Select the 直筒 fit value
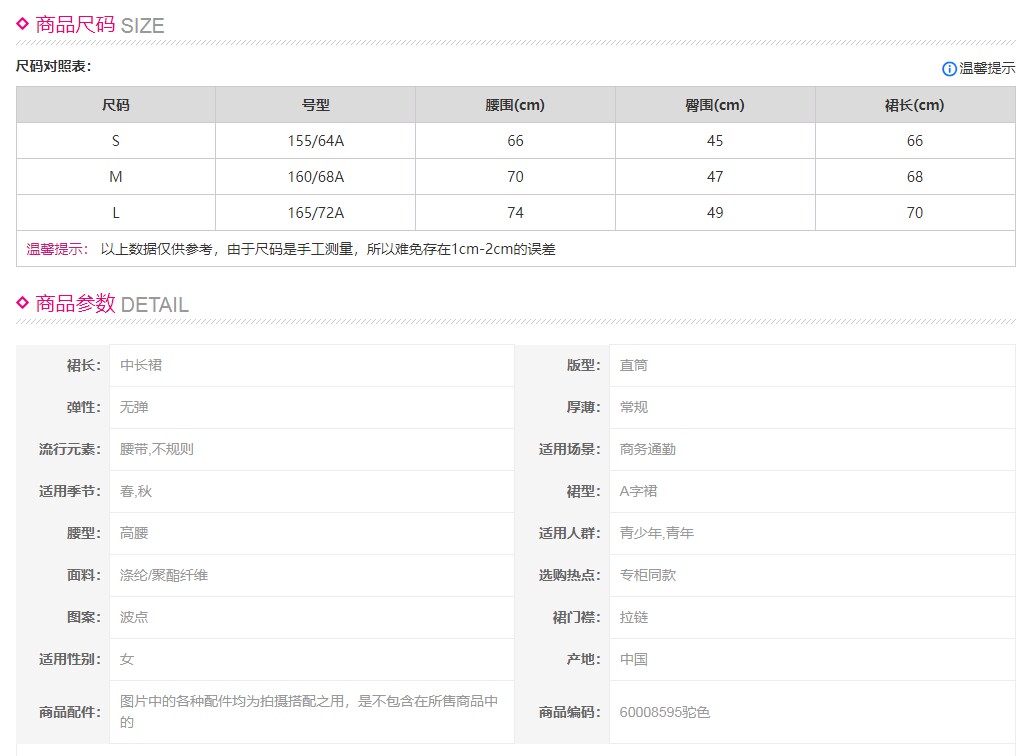 [634, 365]
